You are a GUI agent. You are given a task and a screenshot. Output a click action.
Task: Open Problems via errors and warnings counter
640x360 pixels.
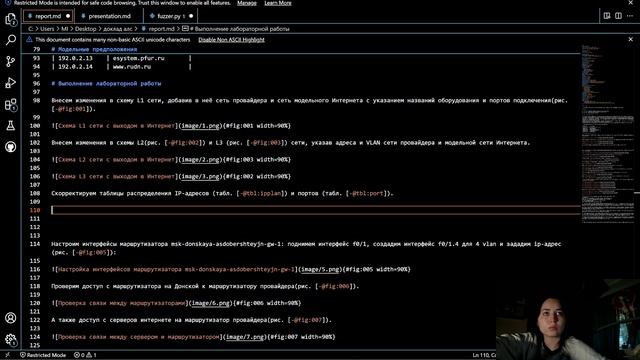[x=85, y=355]
